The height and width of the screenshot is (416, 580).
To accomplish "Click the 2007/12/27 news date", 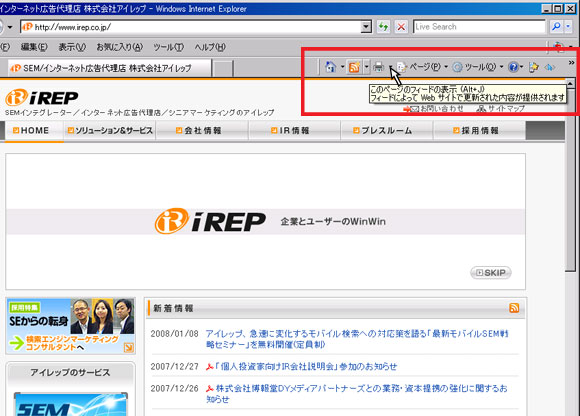I will 174,366.
